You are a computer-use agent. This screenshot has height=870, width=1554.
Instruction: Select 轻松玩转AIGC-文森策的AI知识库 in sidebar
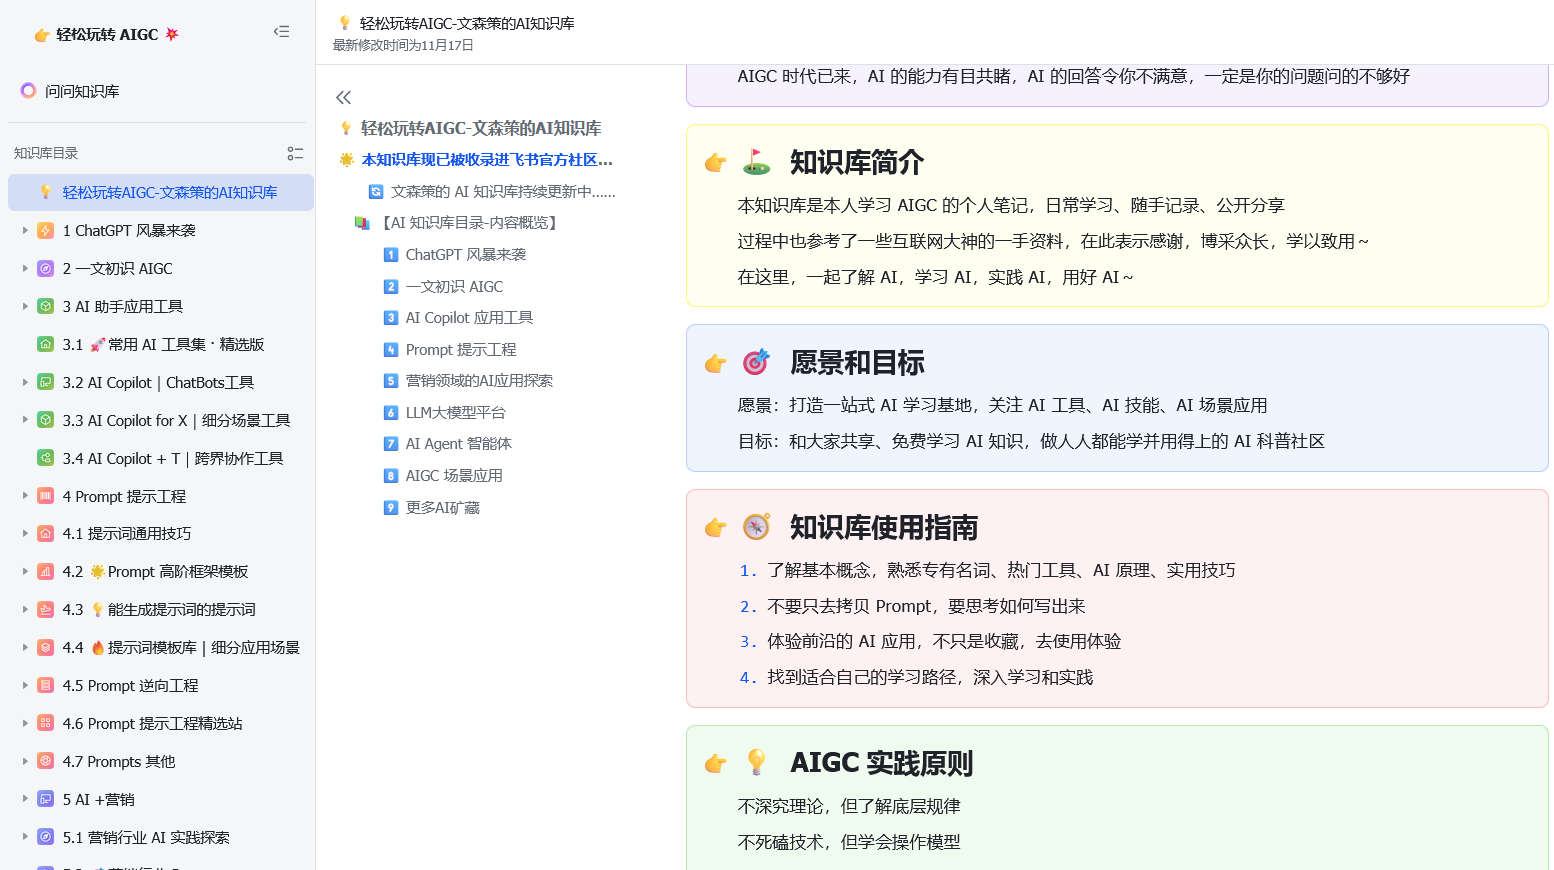tap(161, 192)
